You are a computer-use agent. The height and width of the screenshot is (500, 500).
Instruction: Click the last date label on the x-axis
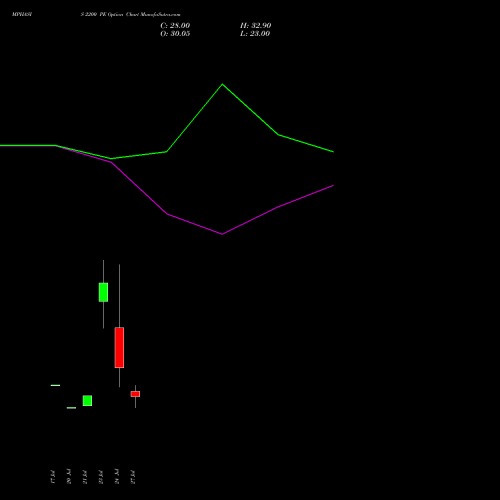(x=133, y=477)
